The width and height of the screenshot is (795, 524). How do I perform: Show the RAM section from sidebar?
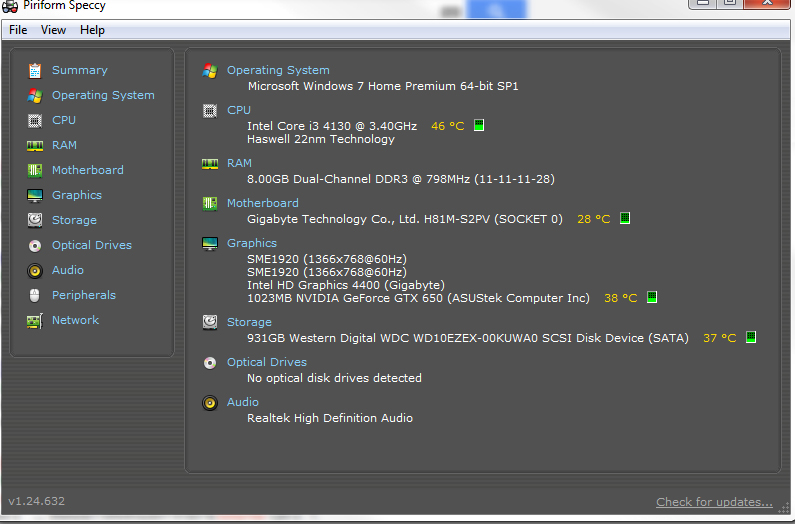pyautogui.click(x=64, y=145)
